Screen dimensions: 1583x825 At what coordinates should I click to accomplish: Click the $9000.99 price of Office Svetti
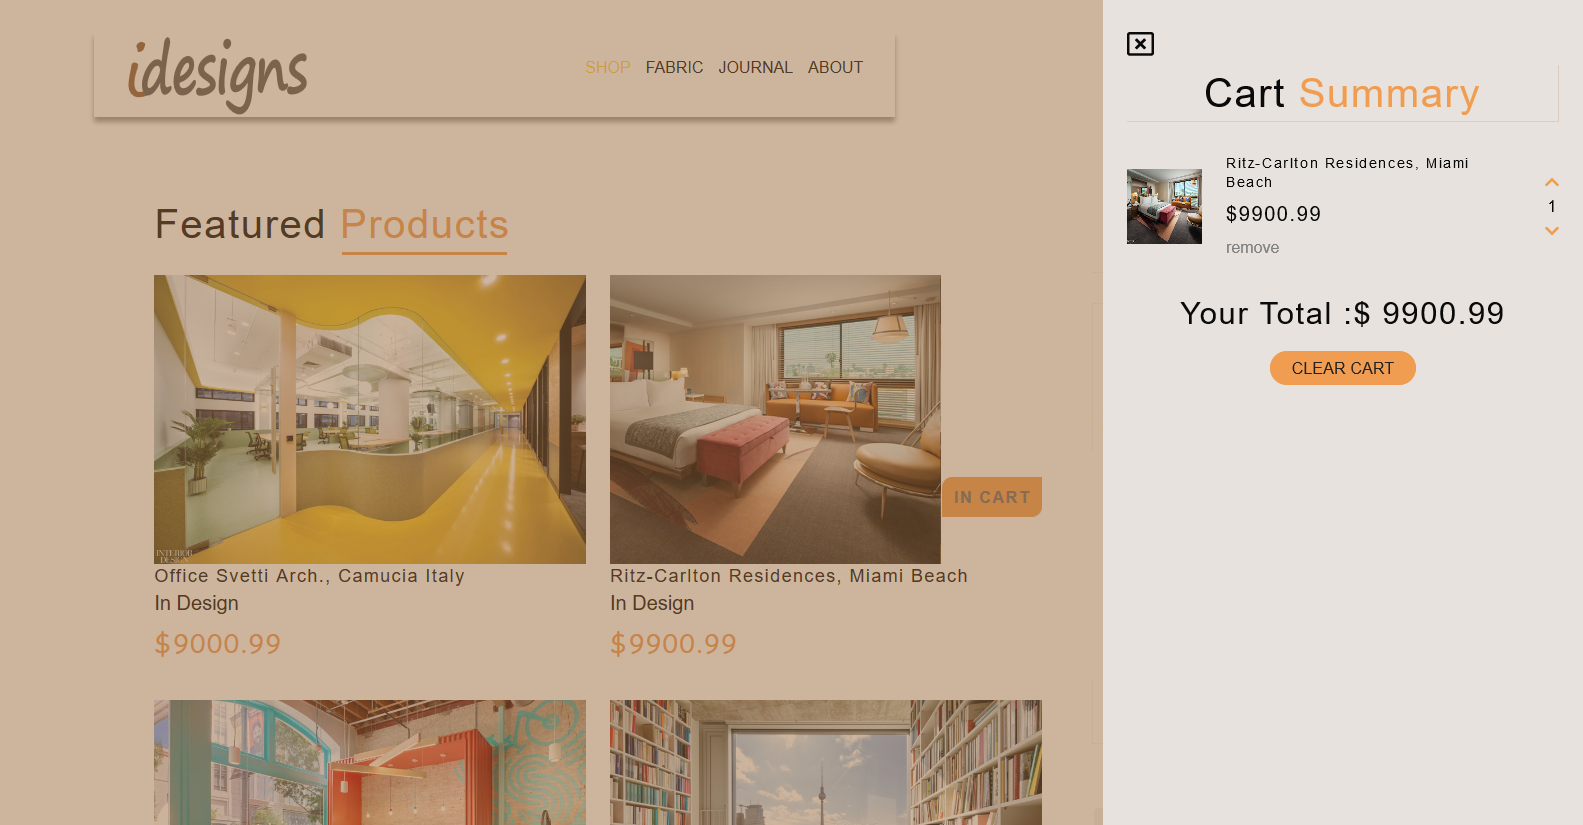pyautogui.click(x=218, y=644)
